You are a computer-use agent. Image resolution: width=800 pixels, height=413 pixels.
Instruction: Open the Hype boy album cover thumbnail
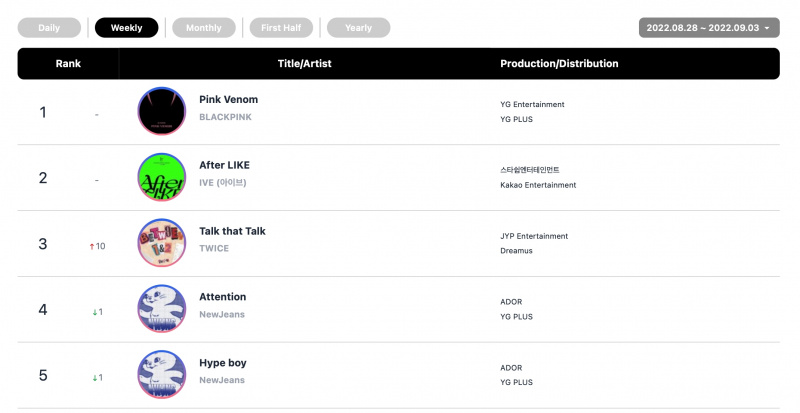[x=162, y=375]
